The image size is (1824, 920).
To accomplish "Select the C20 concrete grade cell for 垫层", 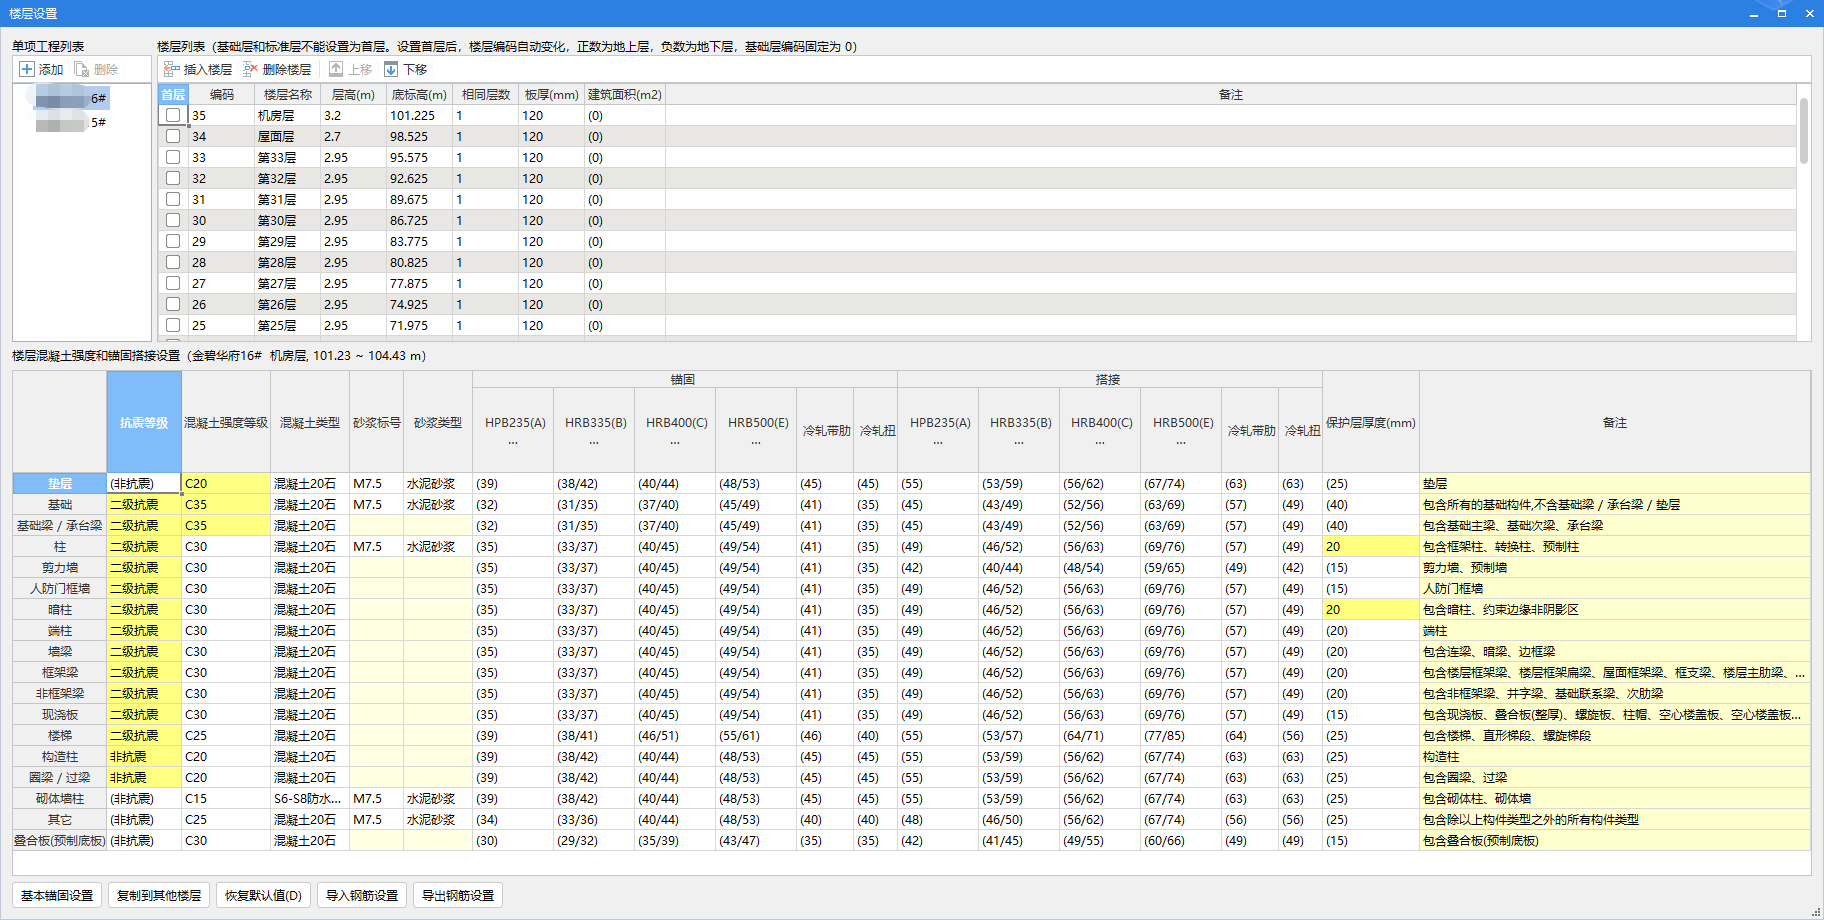I will [x=226, y=483].
